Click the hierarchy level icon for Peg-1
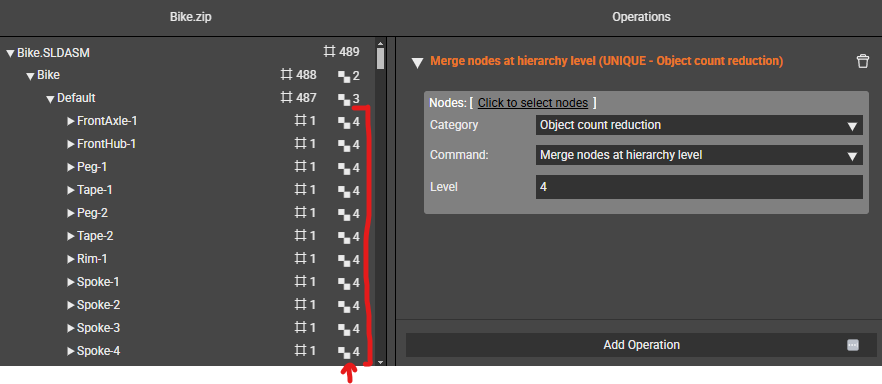Image resolution: width=882 pixels, height=384 pixels. [x=343, y=168]
